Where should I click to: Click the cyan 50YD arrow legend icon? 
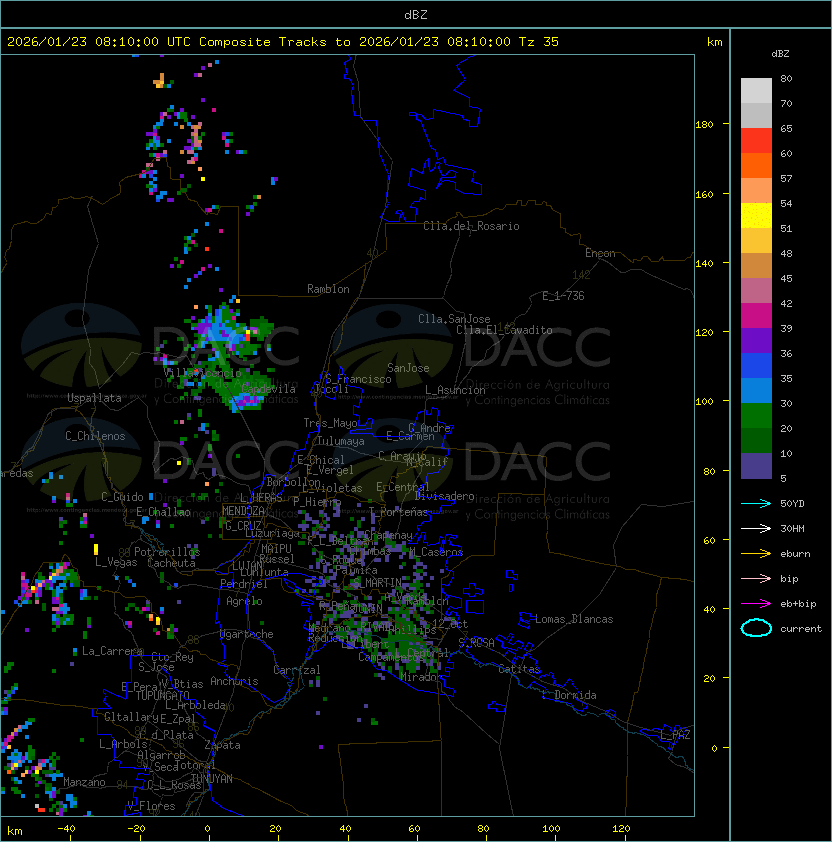tap(756, 503)
